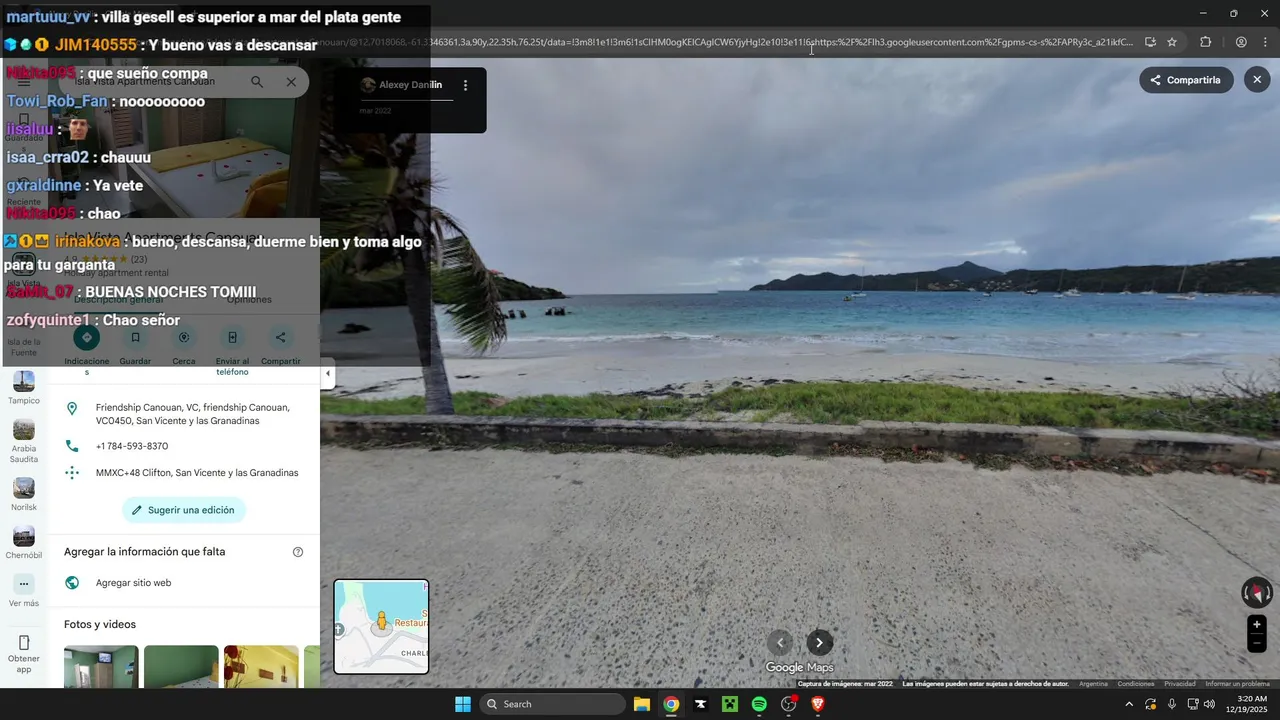
Task: Click the Condiciones footer link
Action: point(1136,684)
